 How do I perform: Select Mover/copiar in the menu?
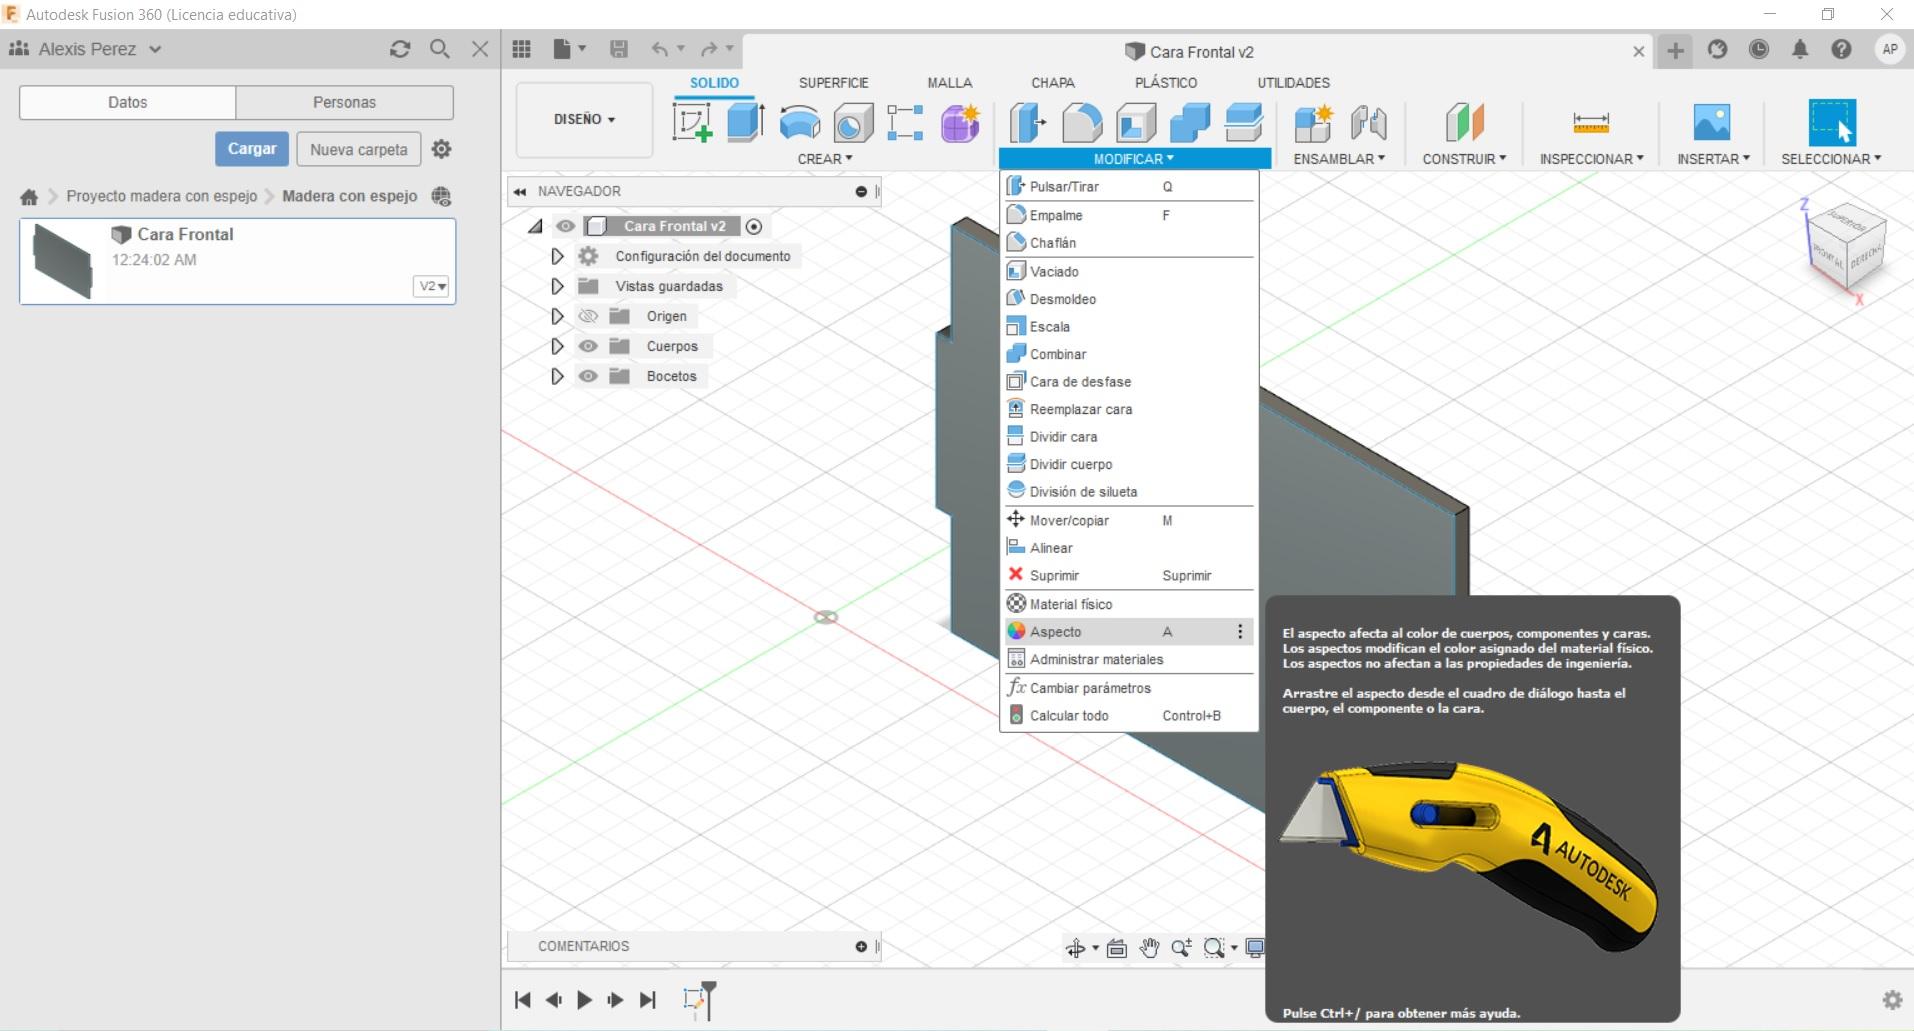(x=1128, y=520)
